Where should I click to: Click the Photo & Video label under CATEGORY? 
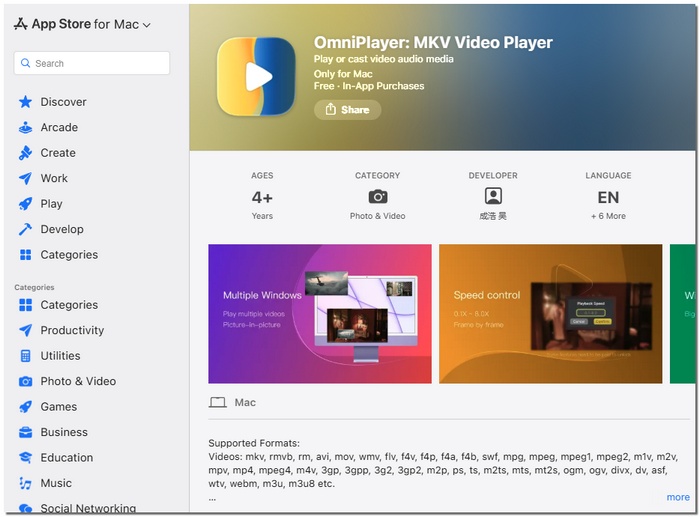pos(378,216)
